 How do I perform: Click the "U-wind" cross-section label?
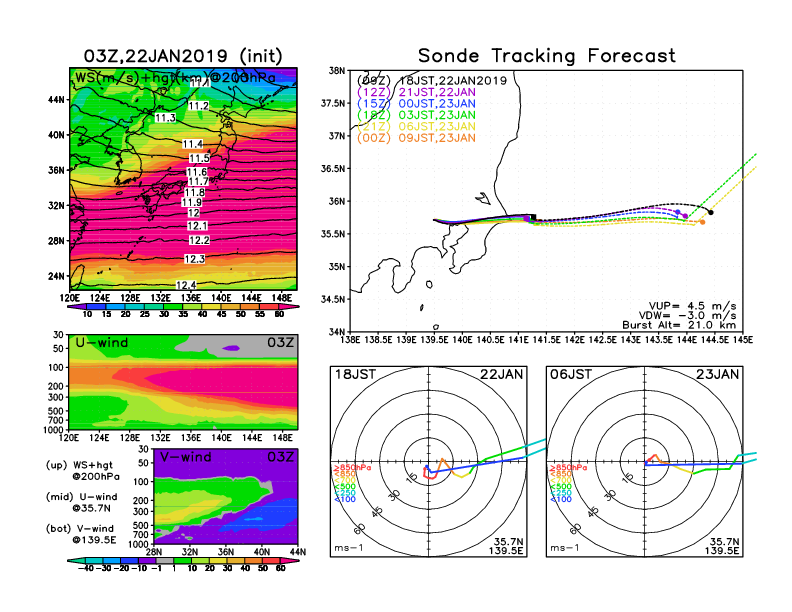102,342
